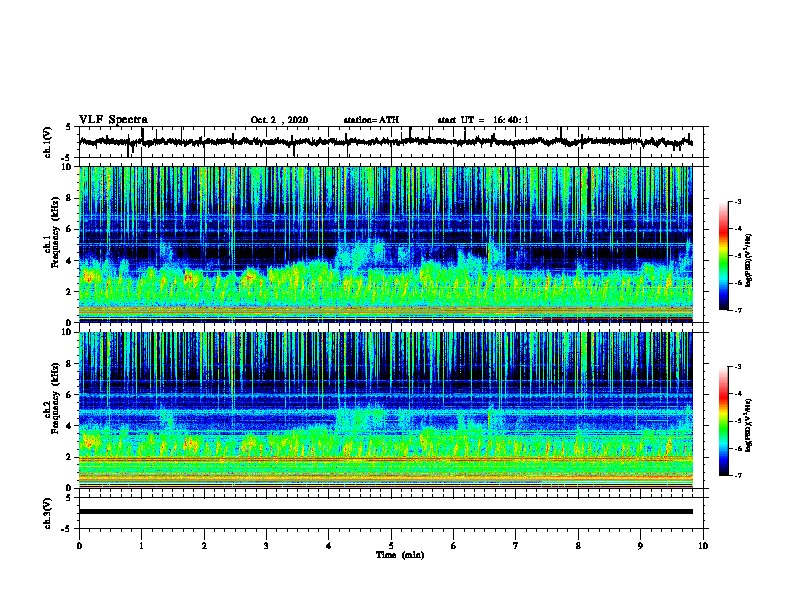The height and width of the screenshot is (612, 792).
Task: Click the ch.2 spectrogram panel
Action: (x=385, y=410)
